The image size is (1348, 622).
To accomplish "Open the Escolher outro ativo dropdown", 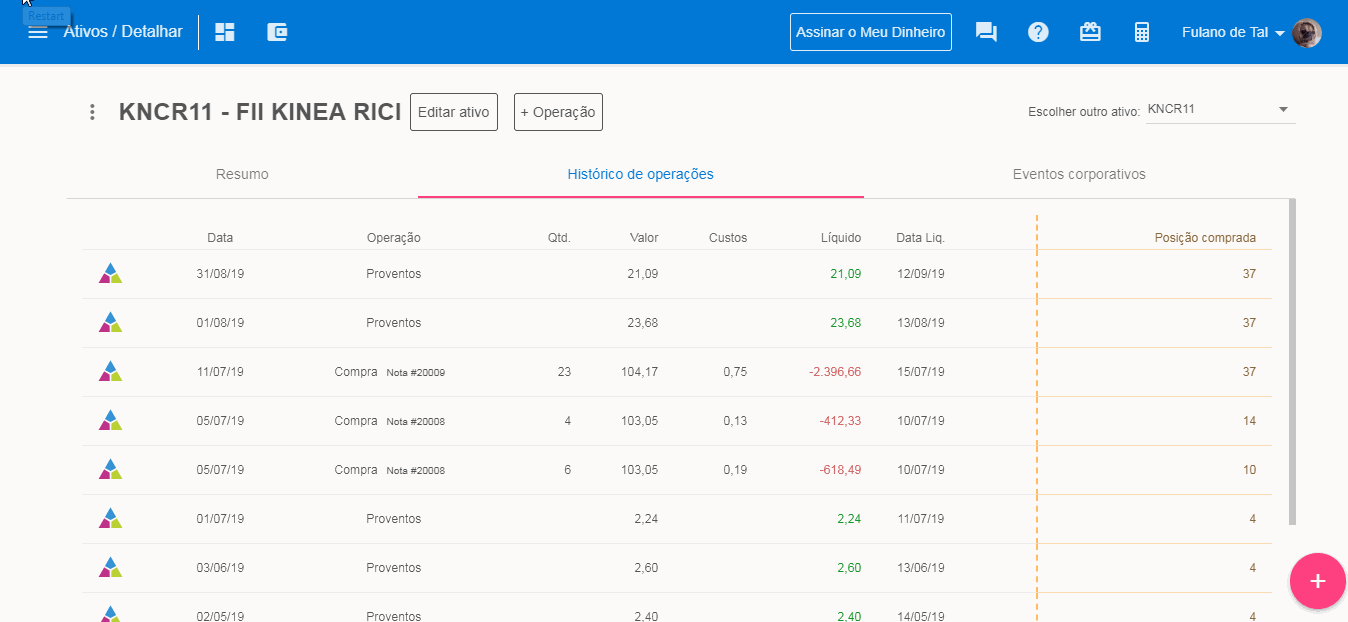I will coord(1220,110).
